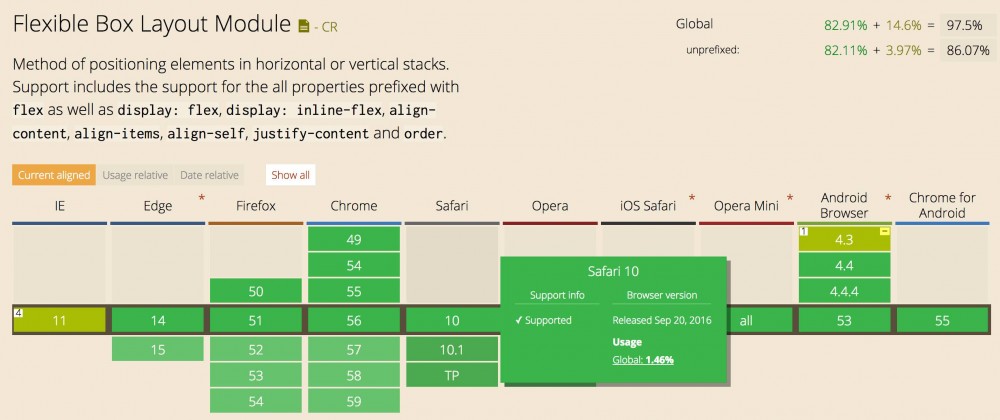Select the Chrome column header
Screen dimensions: 1000x420
[x=354, y=206]
